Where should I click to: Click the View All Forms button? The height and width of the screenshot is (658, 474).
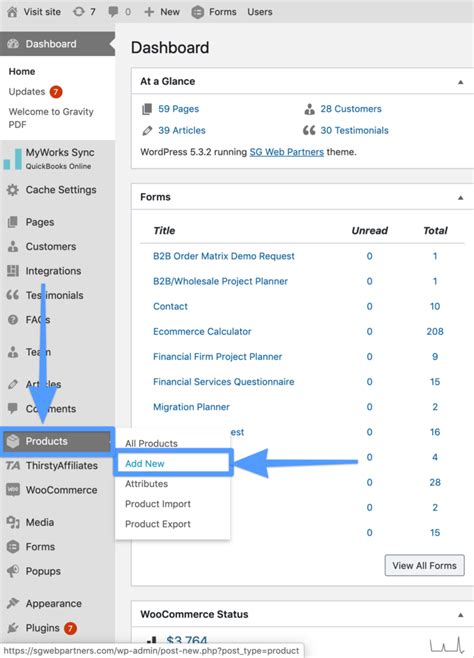[x=425, y=565]
